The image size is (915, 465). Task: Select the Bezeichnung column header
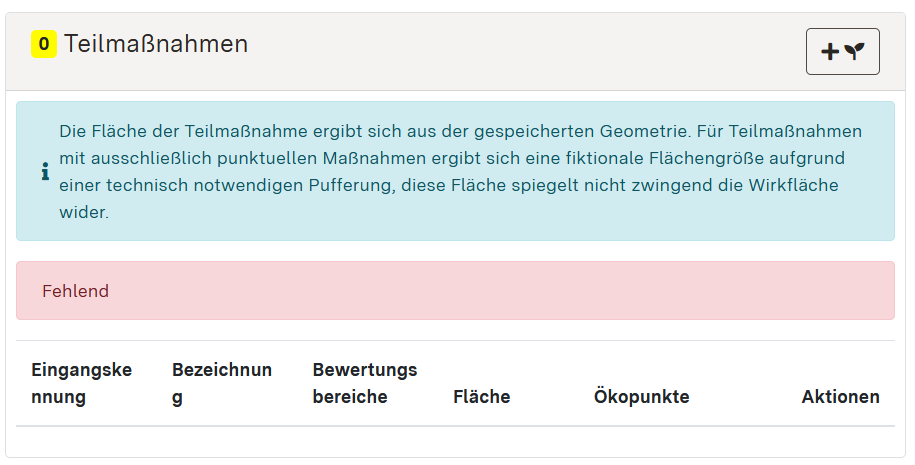221,383
